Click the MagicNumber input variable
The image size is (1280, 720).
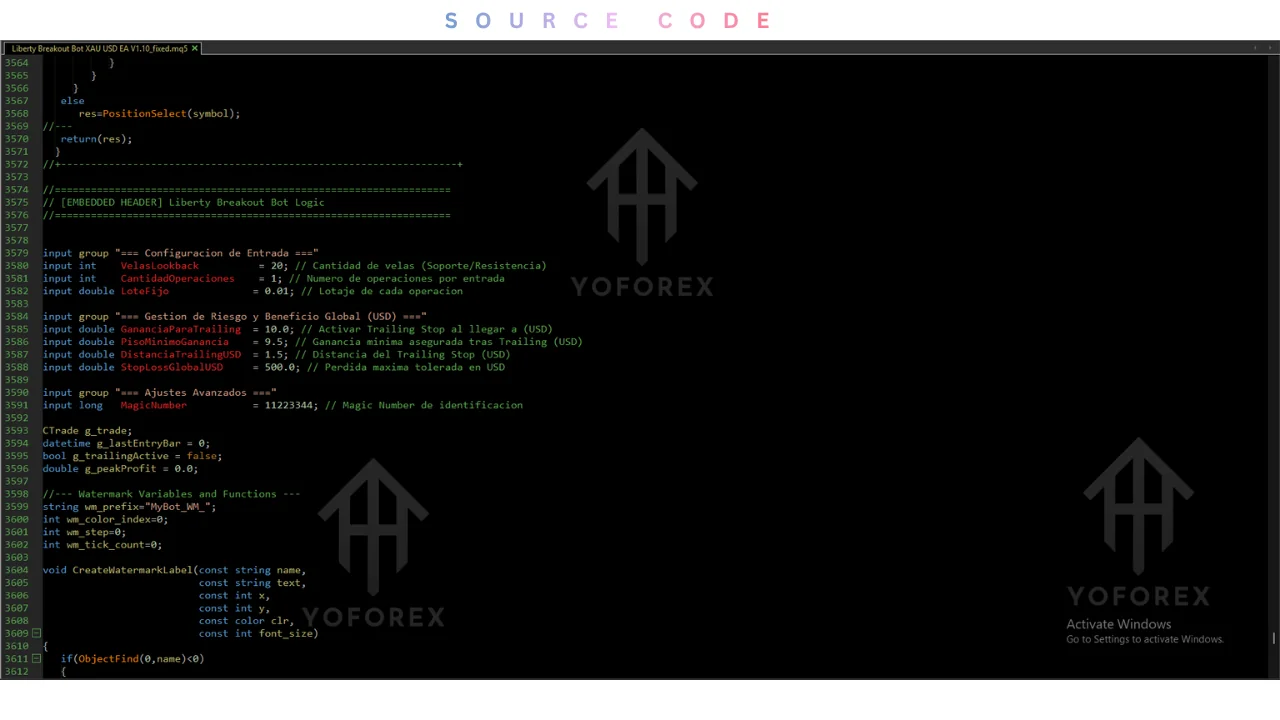pyautogui.click(x=154, y=405)
